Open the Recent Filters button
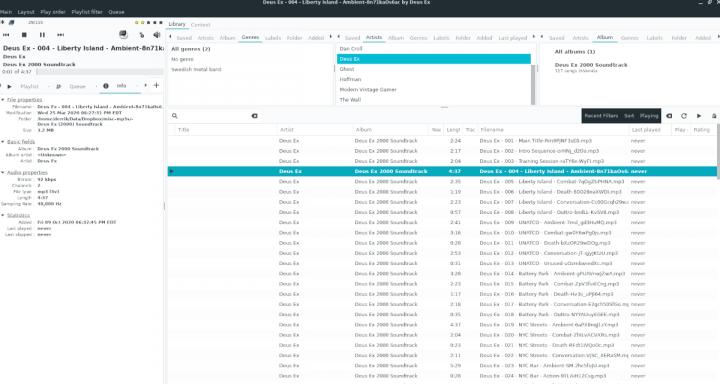Image resolution: width=720 pixels, height=384 pixels. tap(601, 116)
